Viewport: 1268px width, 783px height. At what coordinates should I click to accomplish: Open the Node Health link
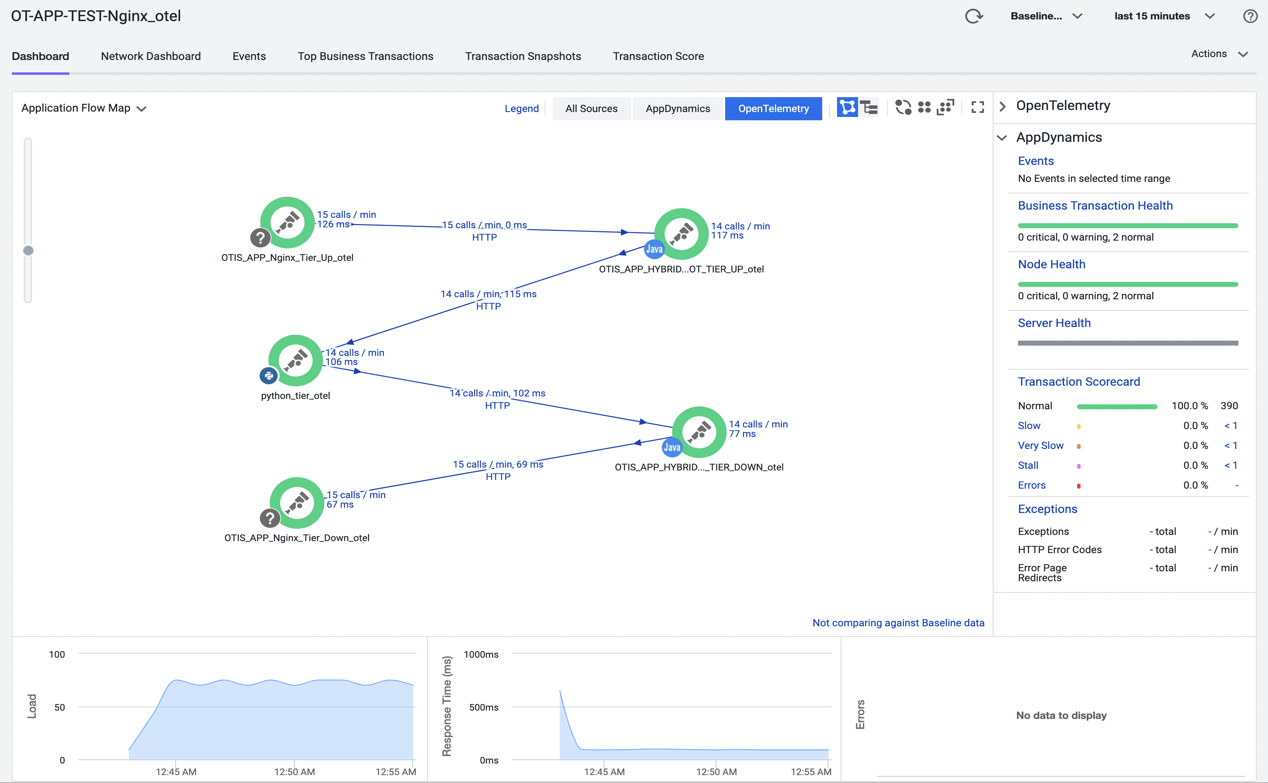[x=1051, y=264]
